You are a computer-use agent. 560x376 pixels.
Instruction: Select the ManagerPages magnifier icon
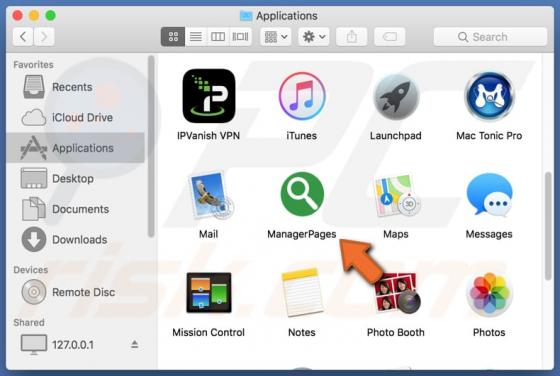(x=302, y=194)
